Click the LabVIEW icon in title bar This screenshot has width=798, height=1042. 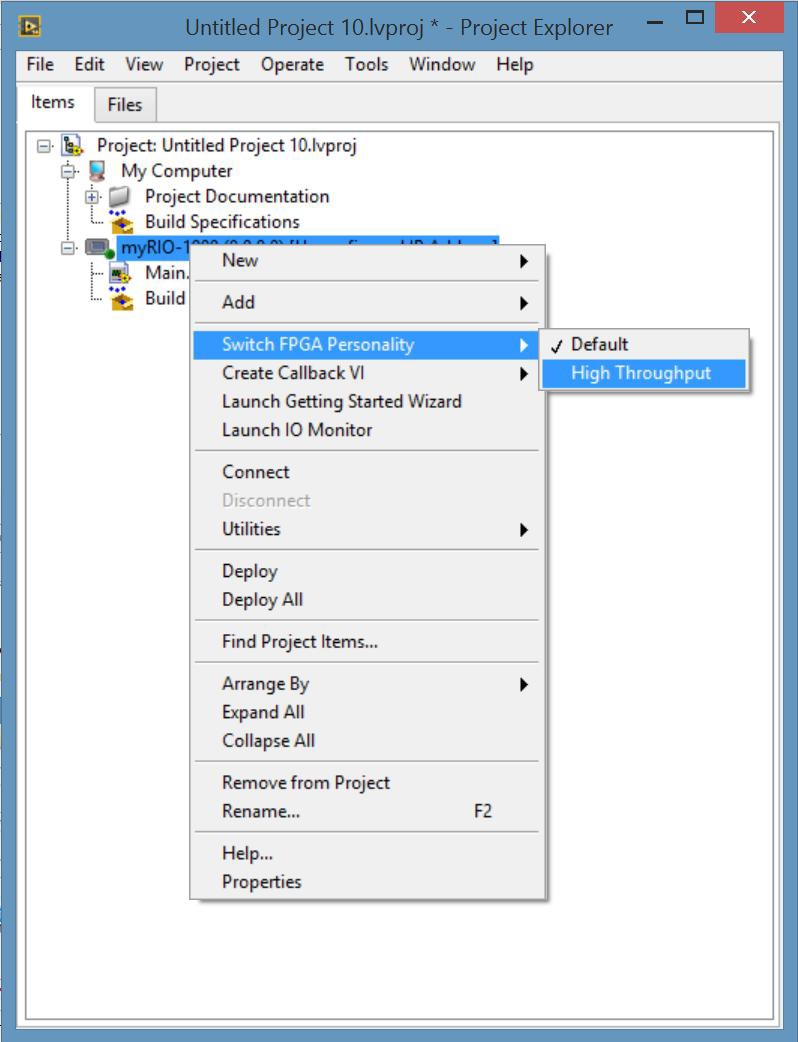click(29, 26)
